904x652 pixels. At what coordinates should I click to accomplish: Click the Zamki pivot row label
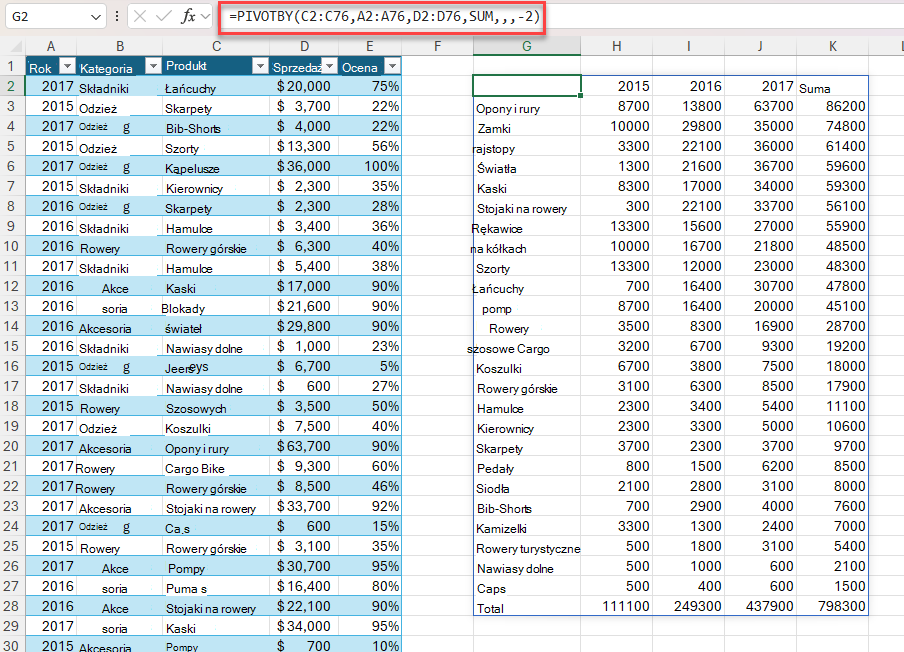[x=494, y=129]
